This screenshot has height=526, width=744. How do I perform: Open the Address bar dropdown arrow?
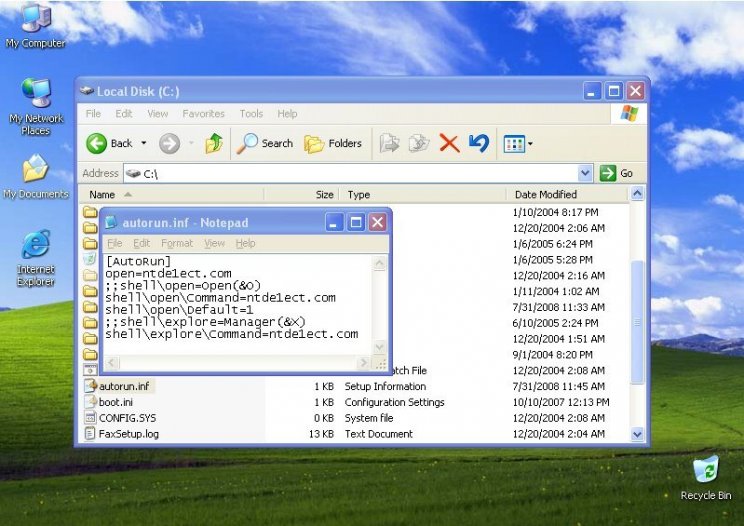coord(585,173)
